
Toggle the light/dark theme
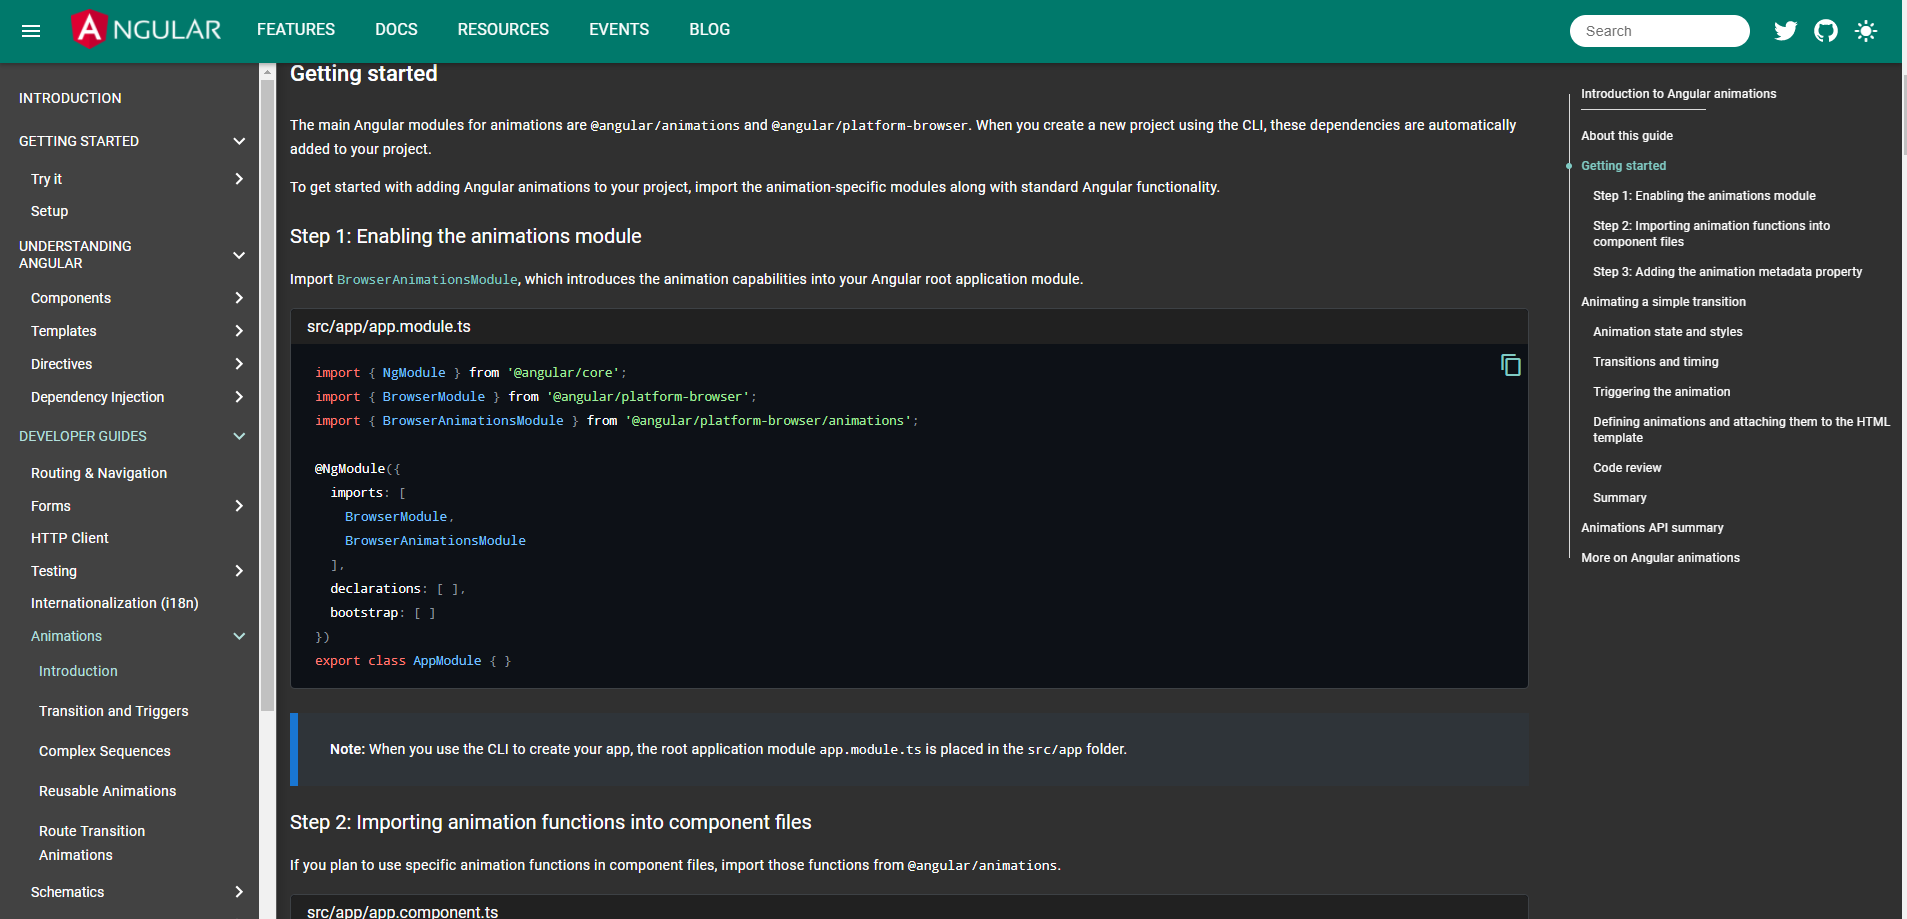(x=1866, y=31)
